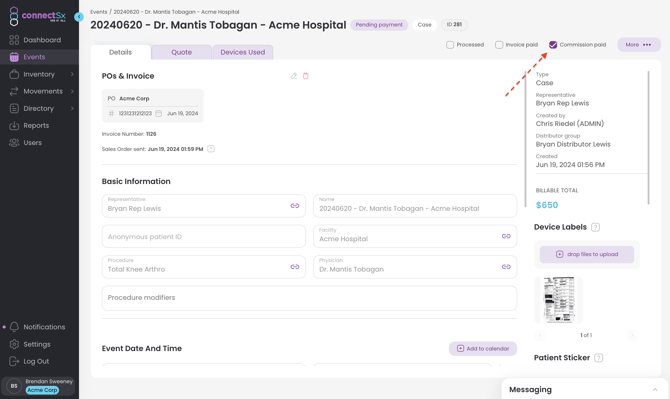670x399 pixels.
Task: Tick the Invoice paid checkbox
Action: pyautogui.click(x=499, y=45)
